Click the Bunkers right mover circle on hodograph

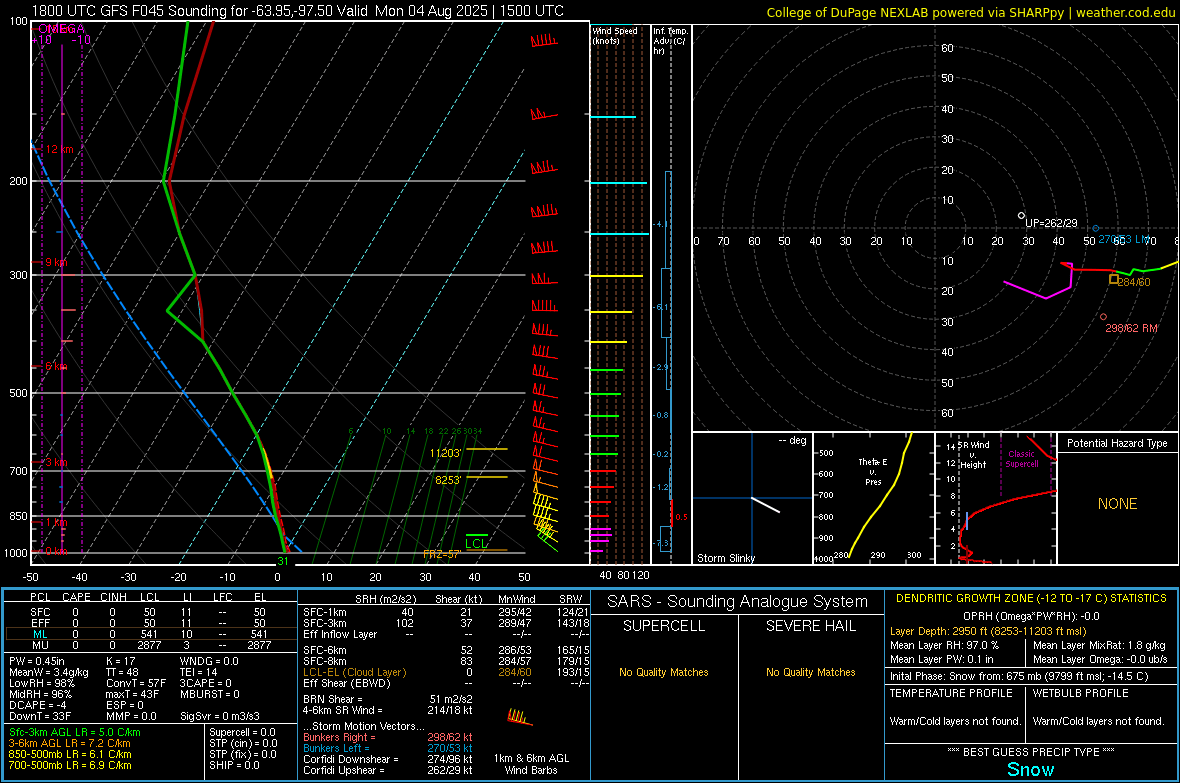1103,317
